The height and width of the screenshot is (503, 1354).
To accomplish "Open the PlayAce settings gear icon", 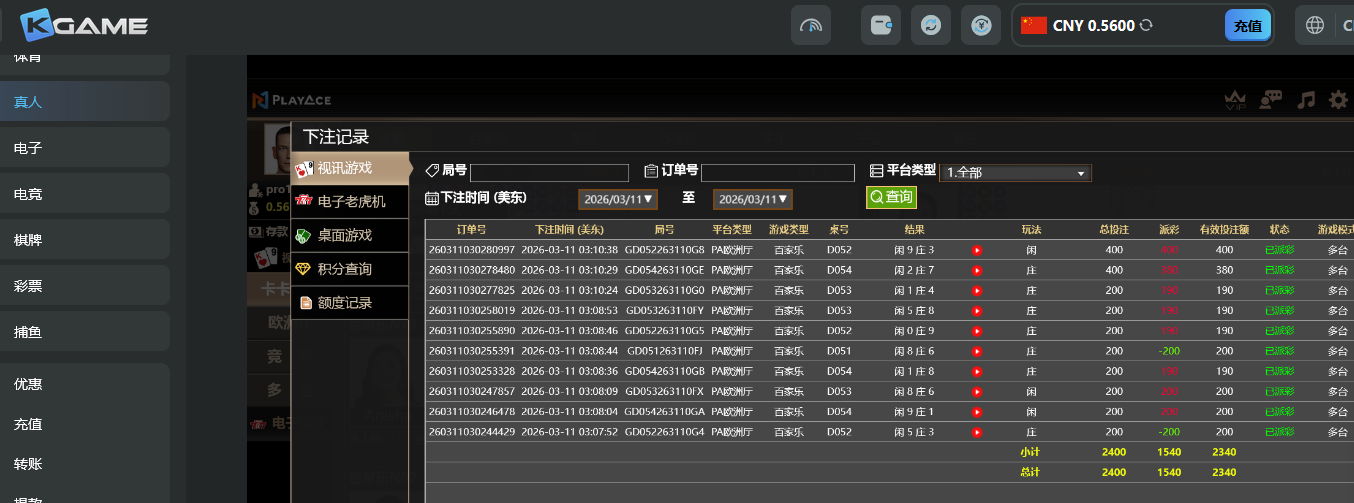I will (x=1338, y=100).
